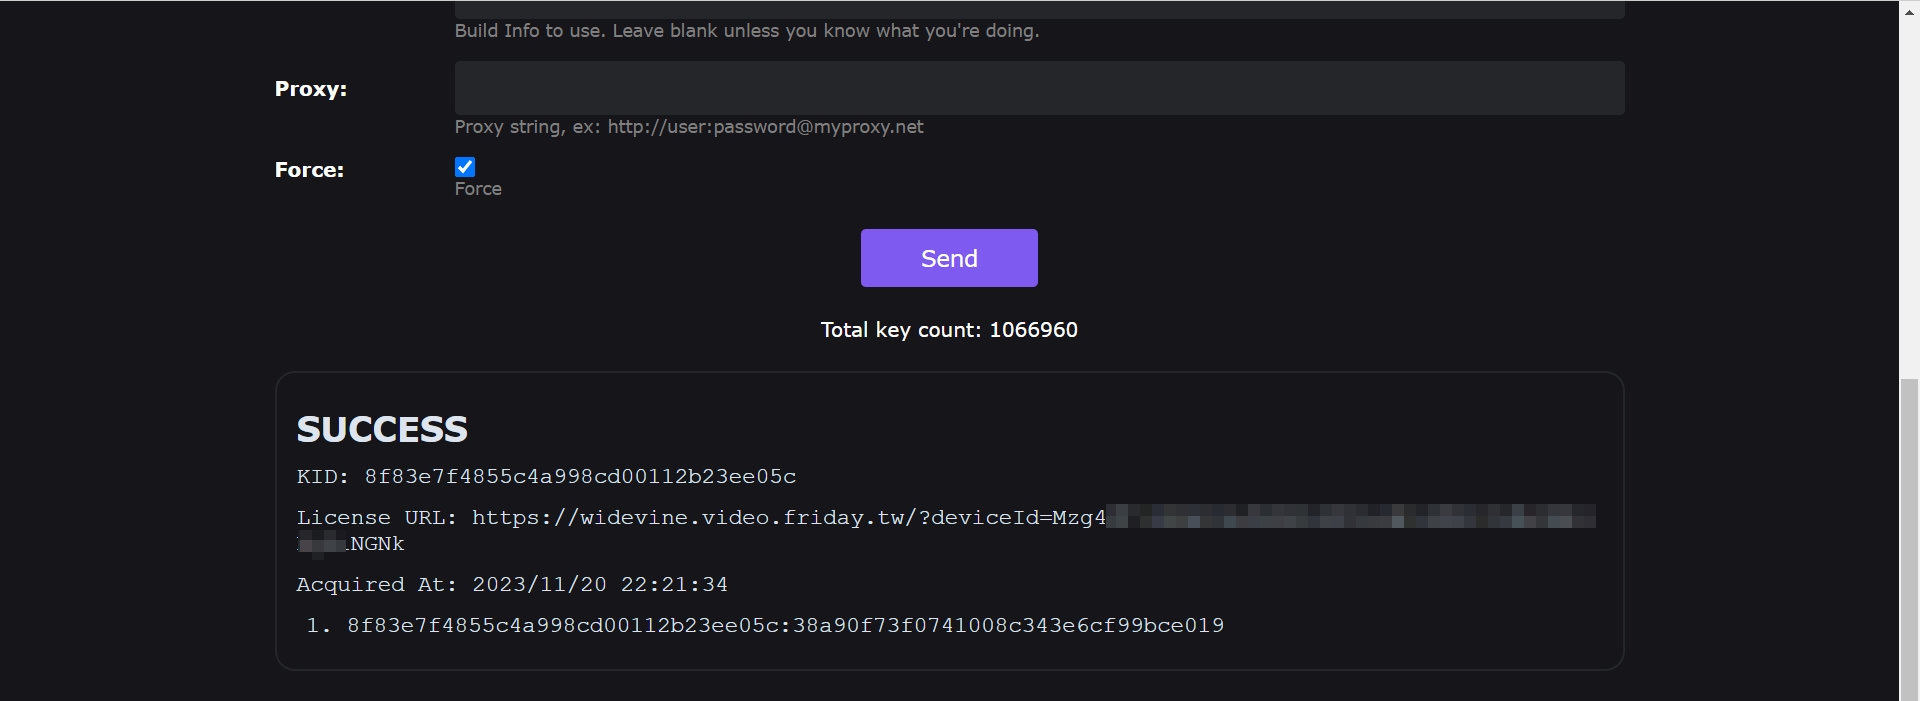
Task: Click the Proxy input field
Action: [x=1038, y=88]
